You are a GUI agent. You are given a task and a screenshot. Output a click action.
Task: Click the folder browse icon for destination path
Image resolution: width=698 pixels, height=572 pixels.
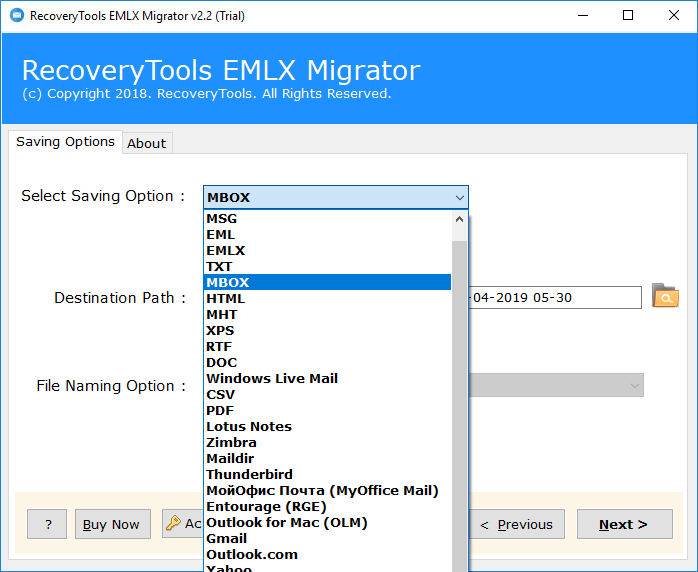[x=665, y=296]
